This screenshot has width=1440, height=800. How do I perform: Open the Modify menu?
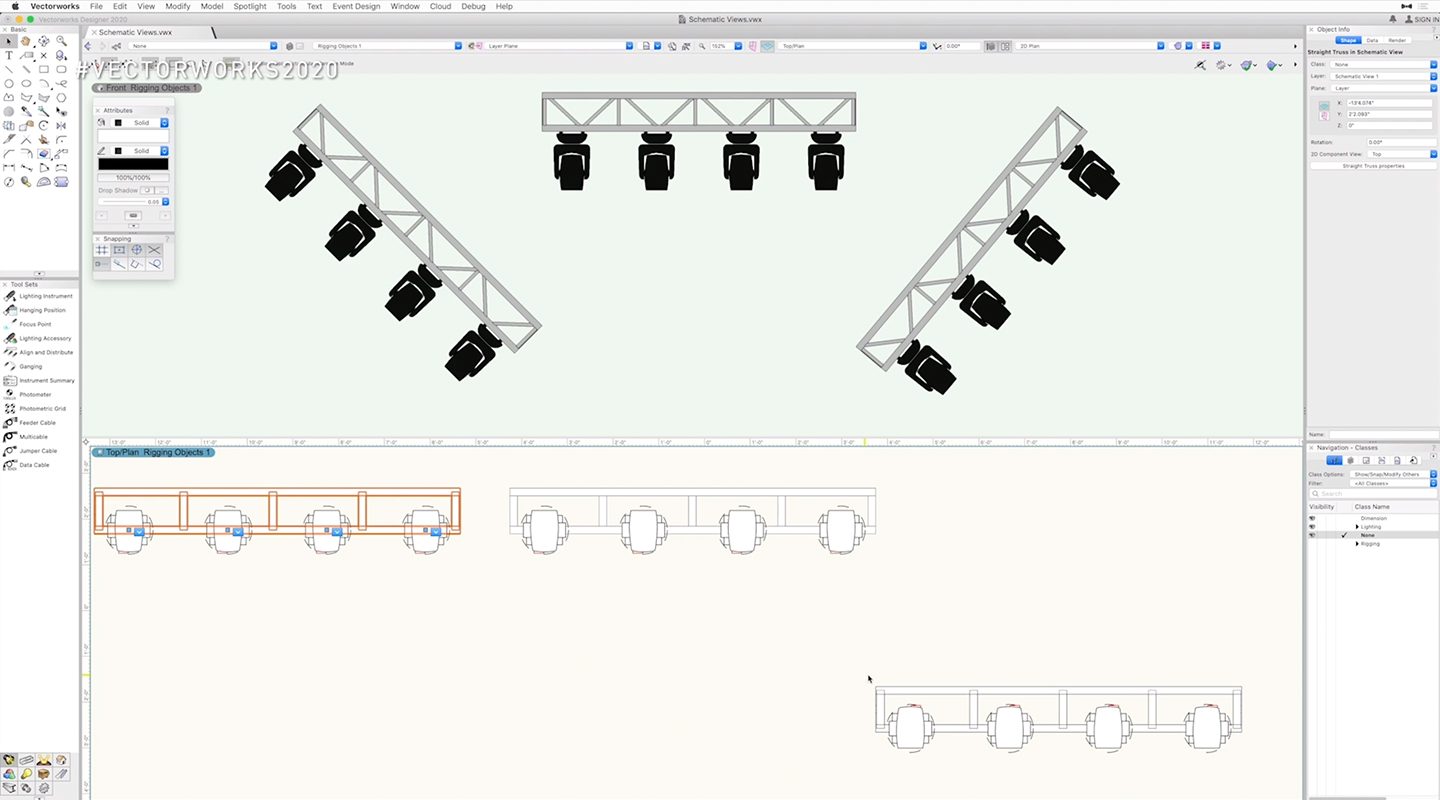click(x=178, y=6)
